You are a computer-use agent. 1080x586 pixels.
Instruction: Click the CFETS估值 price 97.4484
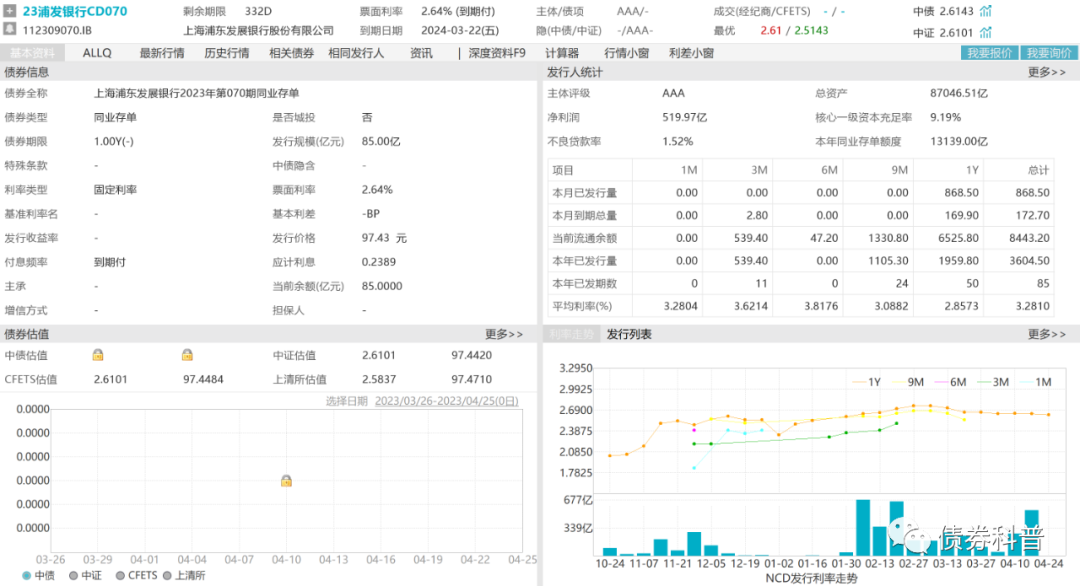tap(203, 379)
